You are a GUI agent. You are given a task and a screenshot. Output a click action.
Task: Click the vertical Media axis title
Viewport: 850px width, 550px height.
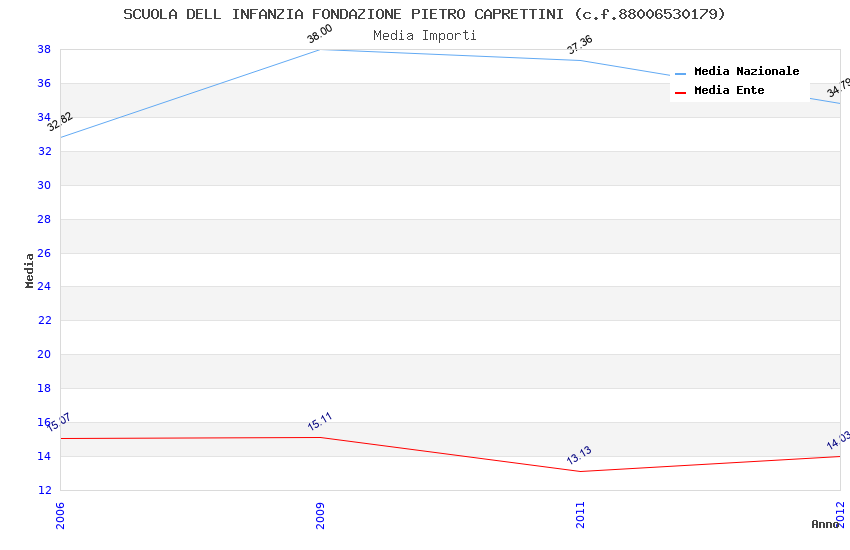[29, 270]
